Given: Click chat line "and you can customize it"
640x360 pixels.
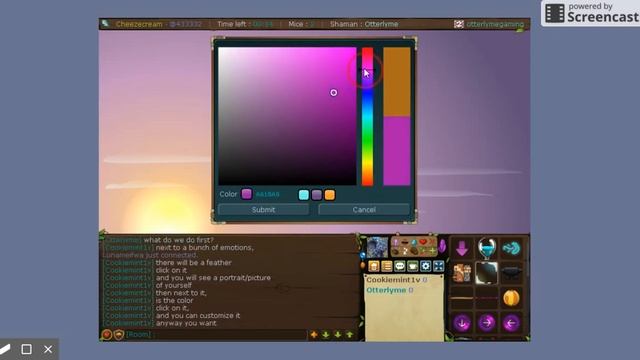Looking at the screenshot, I should tap(198, 316).
